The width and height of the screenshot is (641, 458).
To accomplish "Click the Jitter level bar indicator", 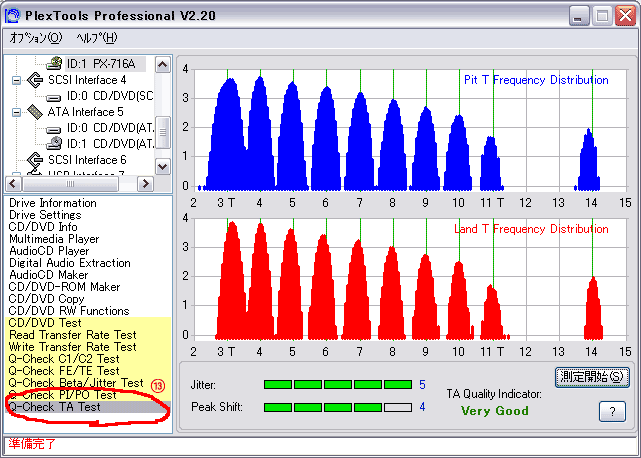I will 338,384.
